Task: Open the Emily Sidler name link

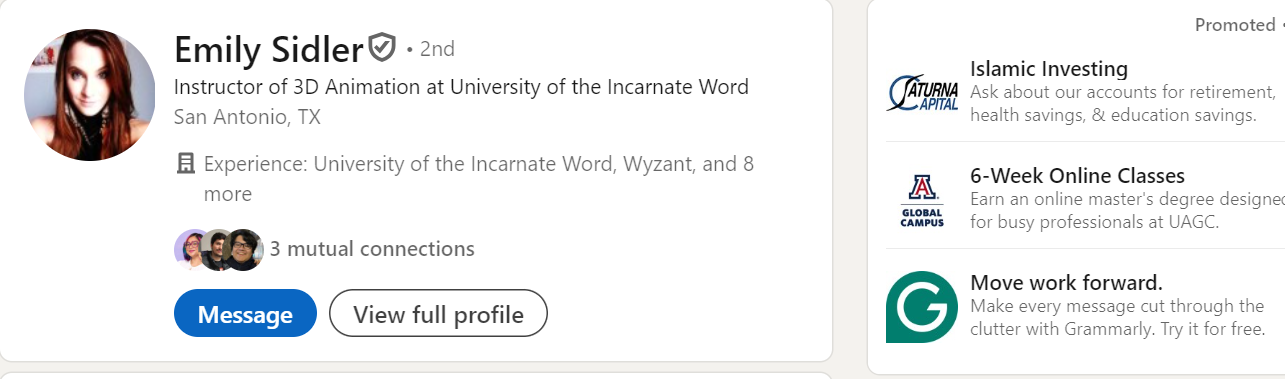Action: (268, 48)
